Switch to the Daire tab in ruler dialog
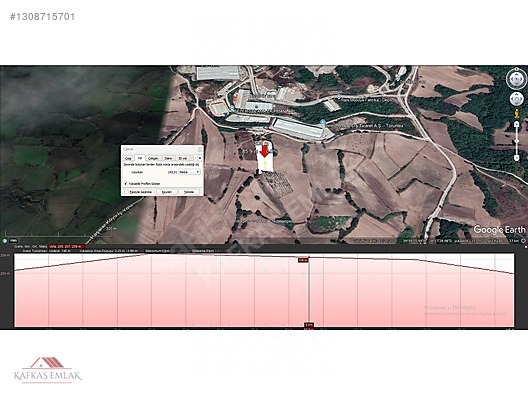This screenshot has width=528, height=396. (x=168, y=158)
